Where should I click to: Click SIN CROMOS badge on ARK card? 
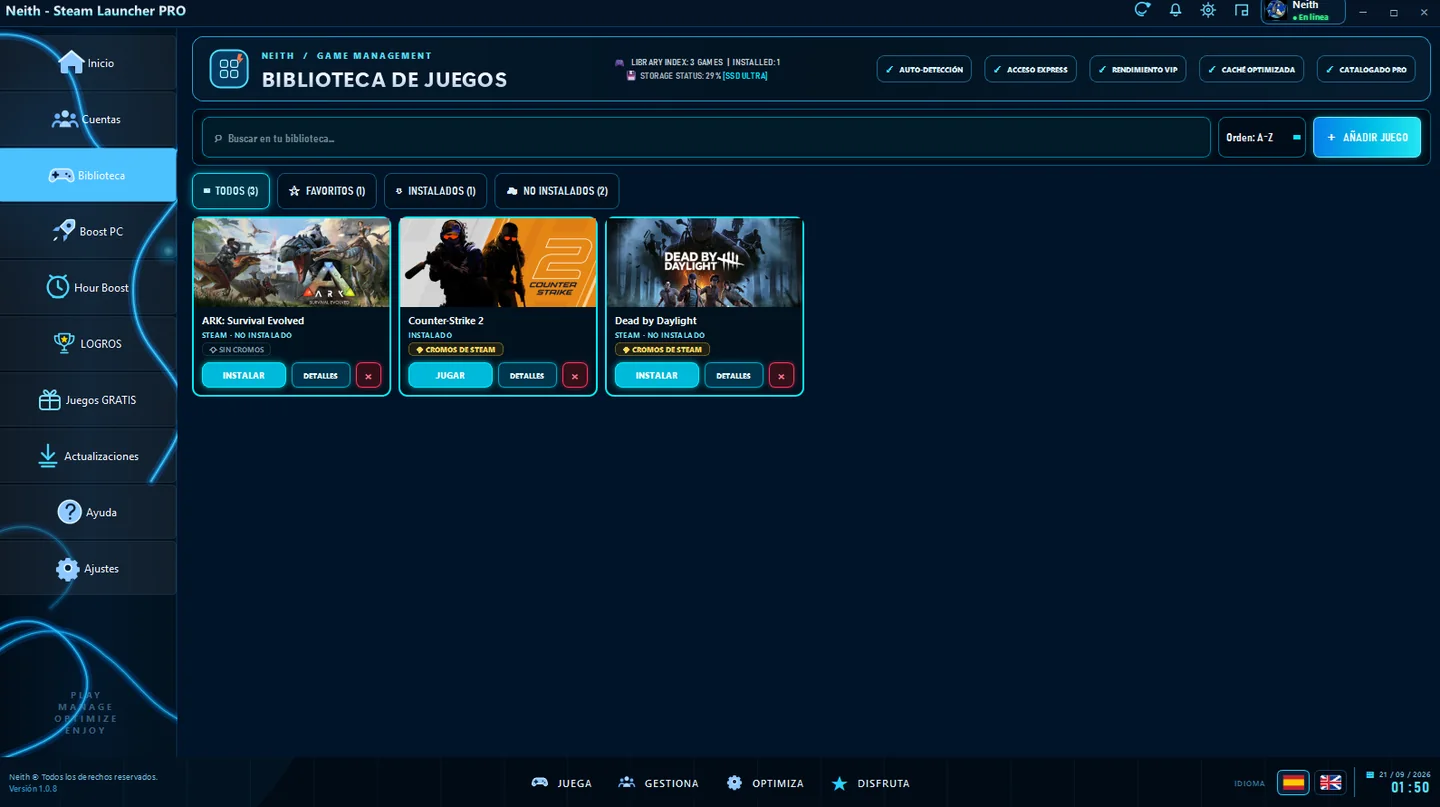236,350
